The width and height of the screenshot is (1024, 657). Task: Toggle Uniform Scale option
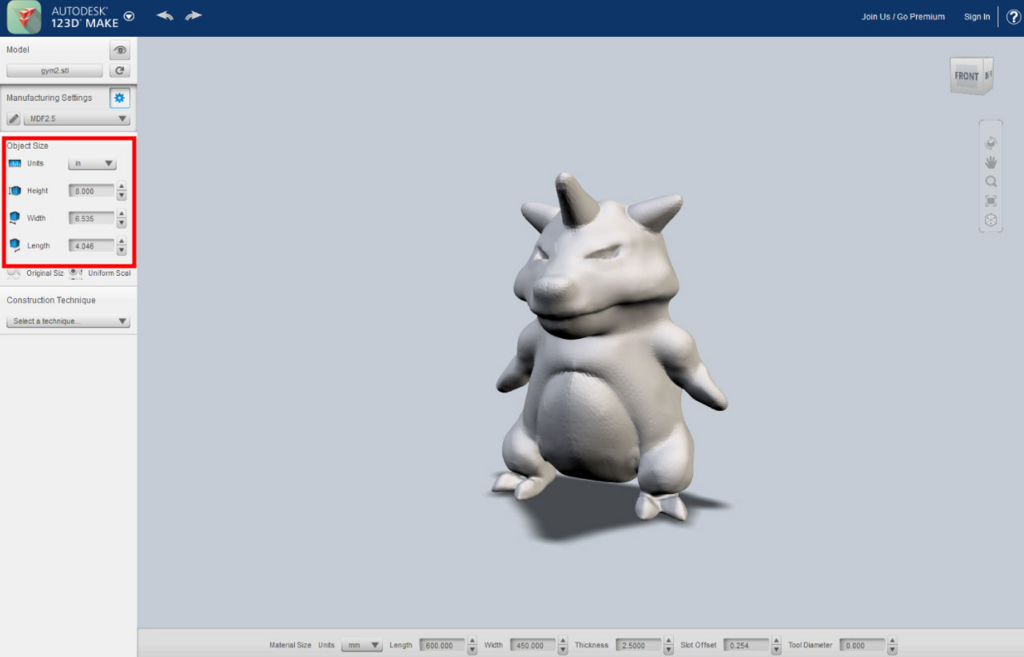point(101,273)
